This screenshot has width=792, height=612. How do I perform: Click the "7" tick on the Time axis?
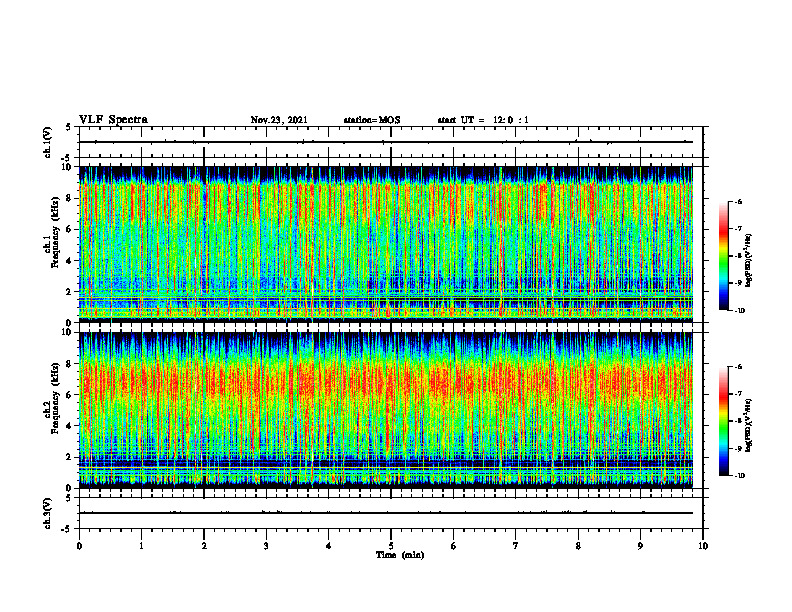(x=516, y=546)
